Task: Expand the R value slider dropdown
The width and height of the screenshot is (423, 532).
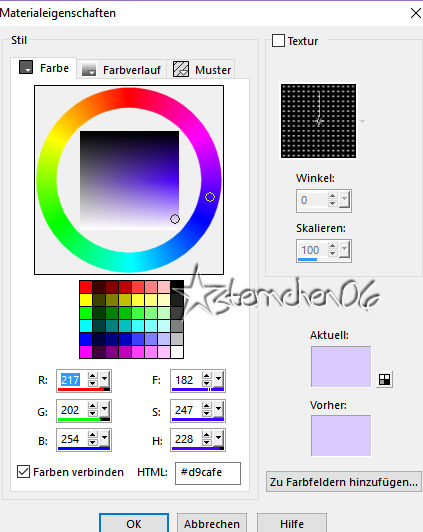Action: click(x=104, y=379)
